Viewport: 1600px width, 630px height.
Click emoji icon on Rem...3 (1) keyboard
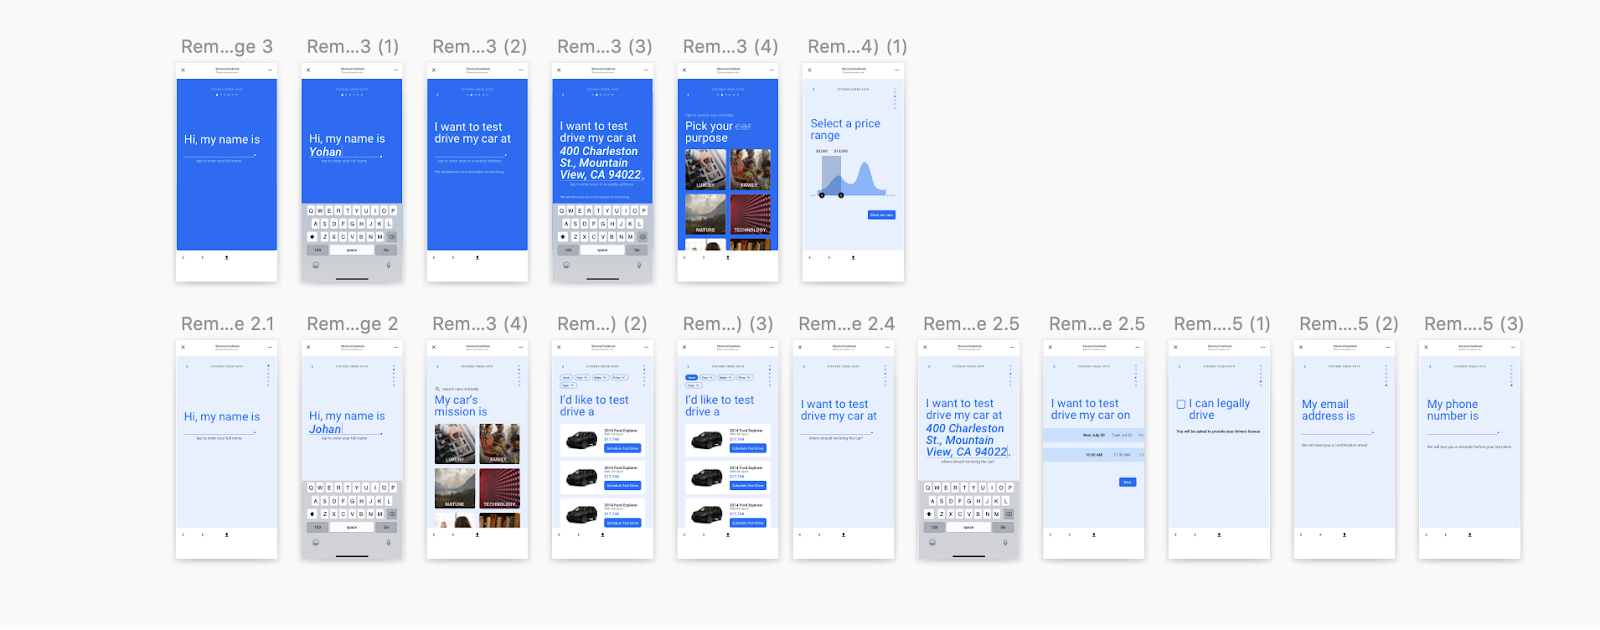tap(316, 265)
